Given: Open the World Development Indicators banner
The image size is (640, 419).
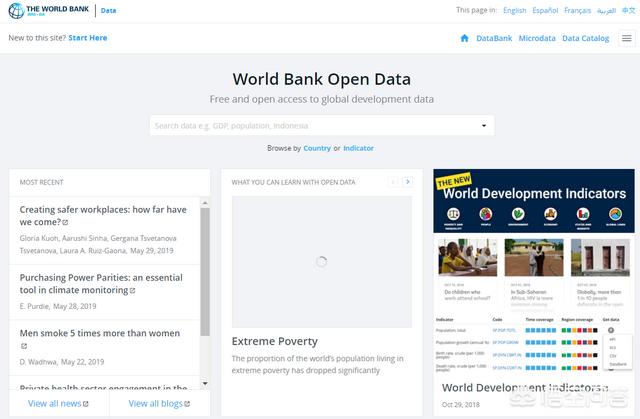Looking at the screenshot, I should (x=534, y=201).
